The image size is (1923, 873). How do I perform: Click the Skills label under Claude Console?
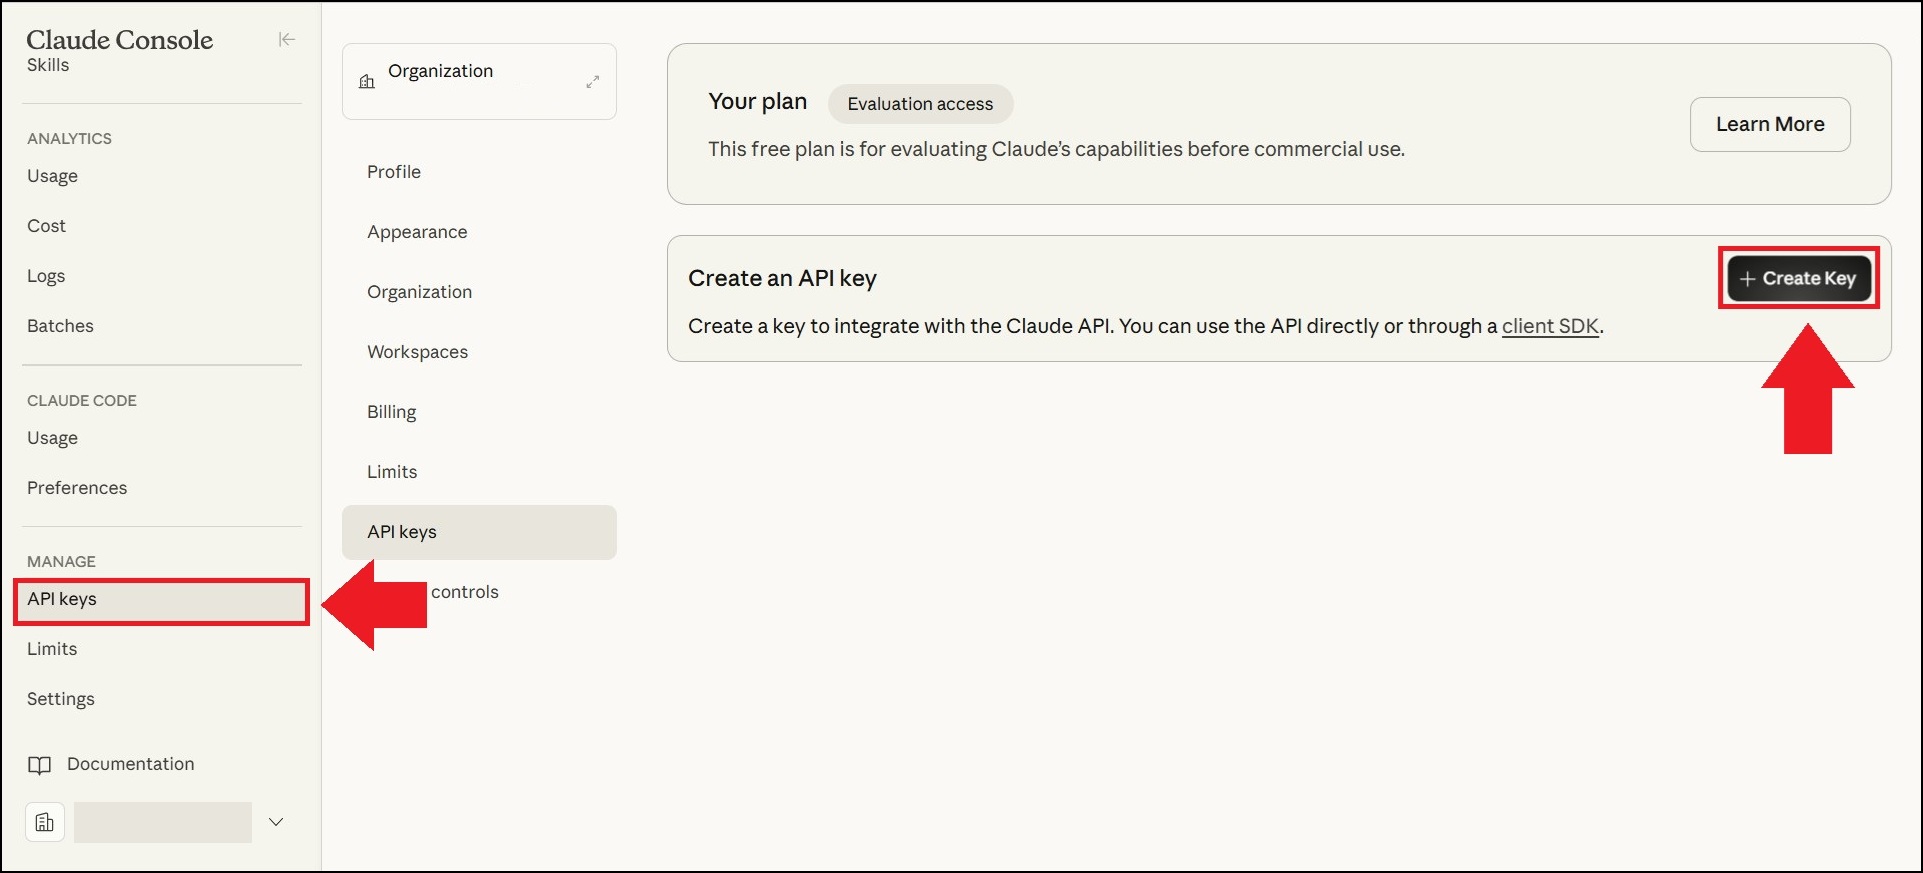(48, 65)
